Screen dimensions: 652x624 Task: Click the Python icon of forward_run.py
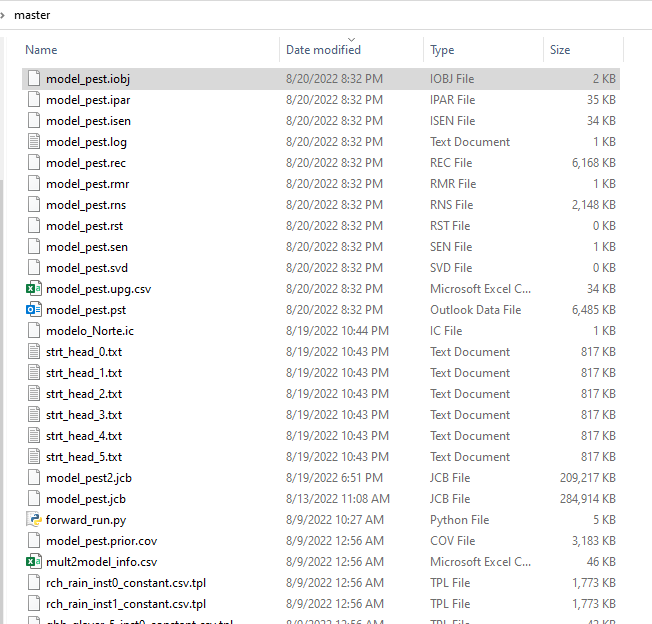[34, 520]
